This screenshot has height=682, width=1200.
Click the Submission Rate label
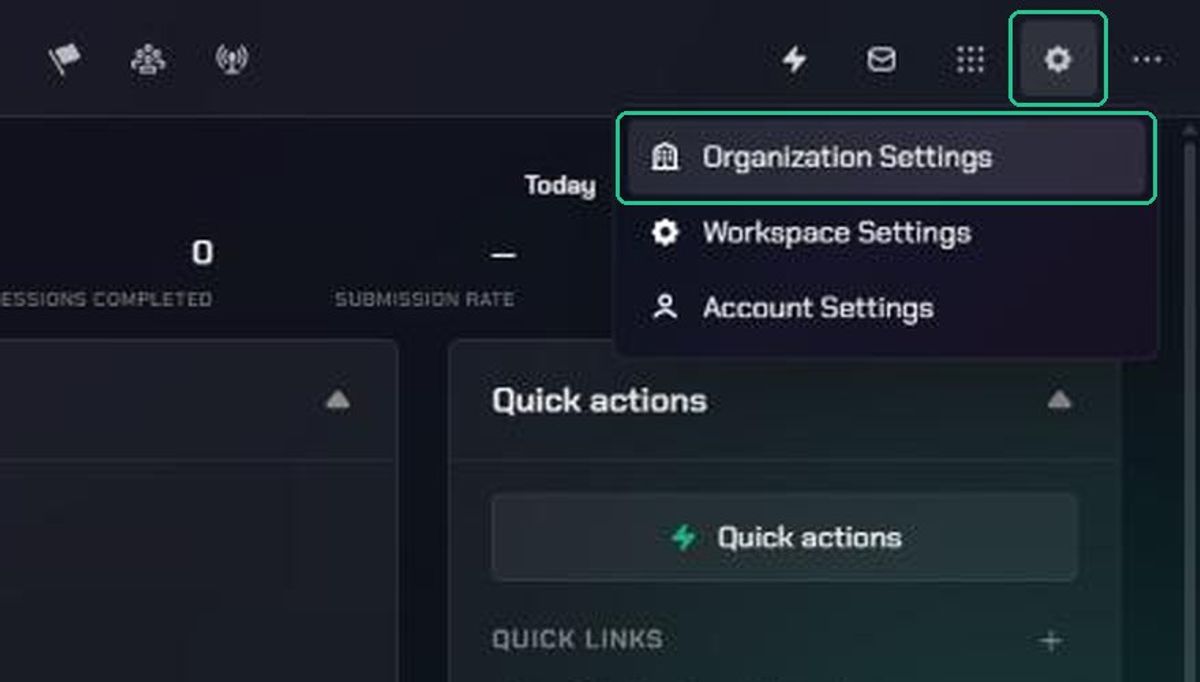pyautogui.click(x=425, y=299)
